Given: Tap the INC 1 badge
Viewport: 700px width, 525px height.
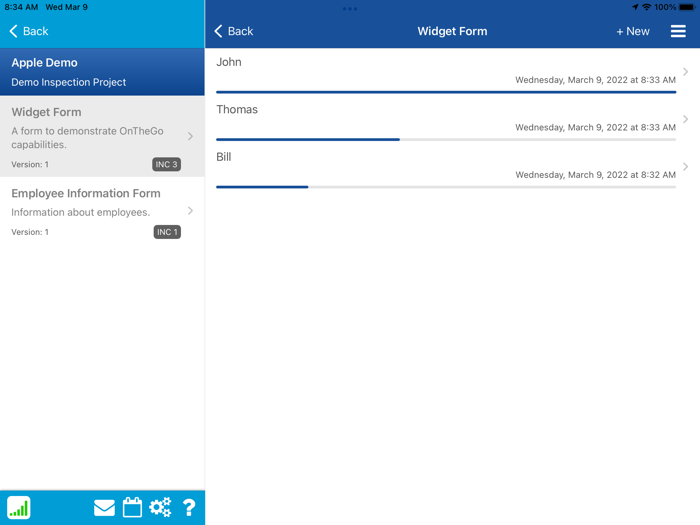Looking at the screenshot, I should tap(167, 232).
